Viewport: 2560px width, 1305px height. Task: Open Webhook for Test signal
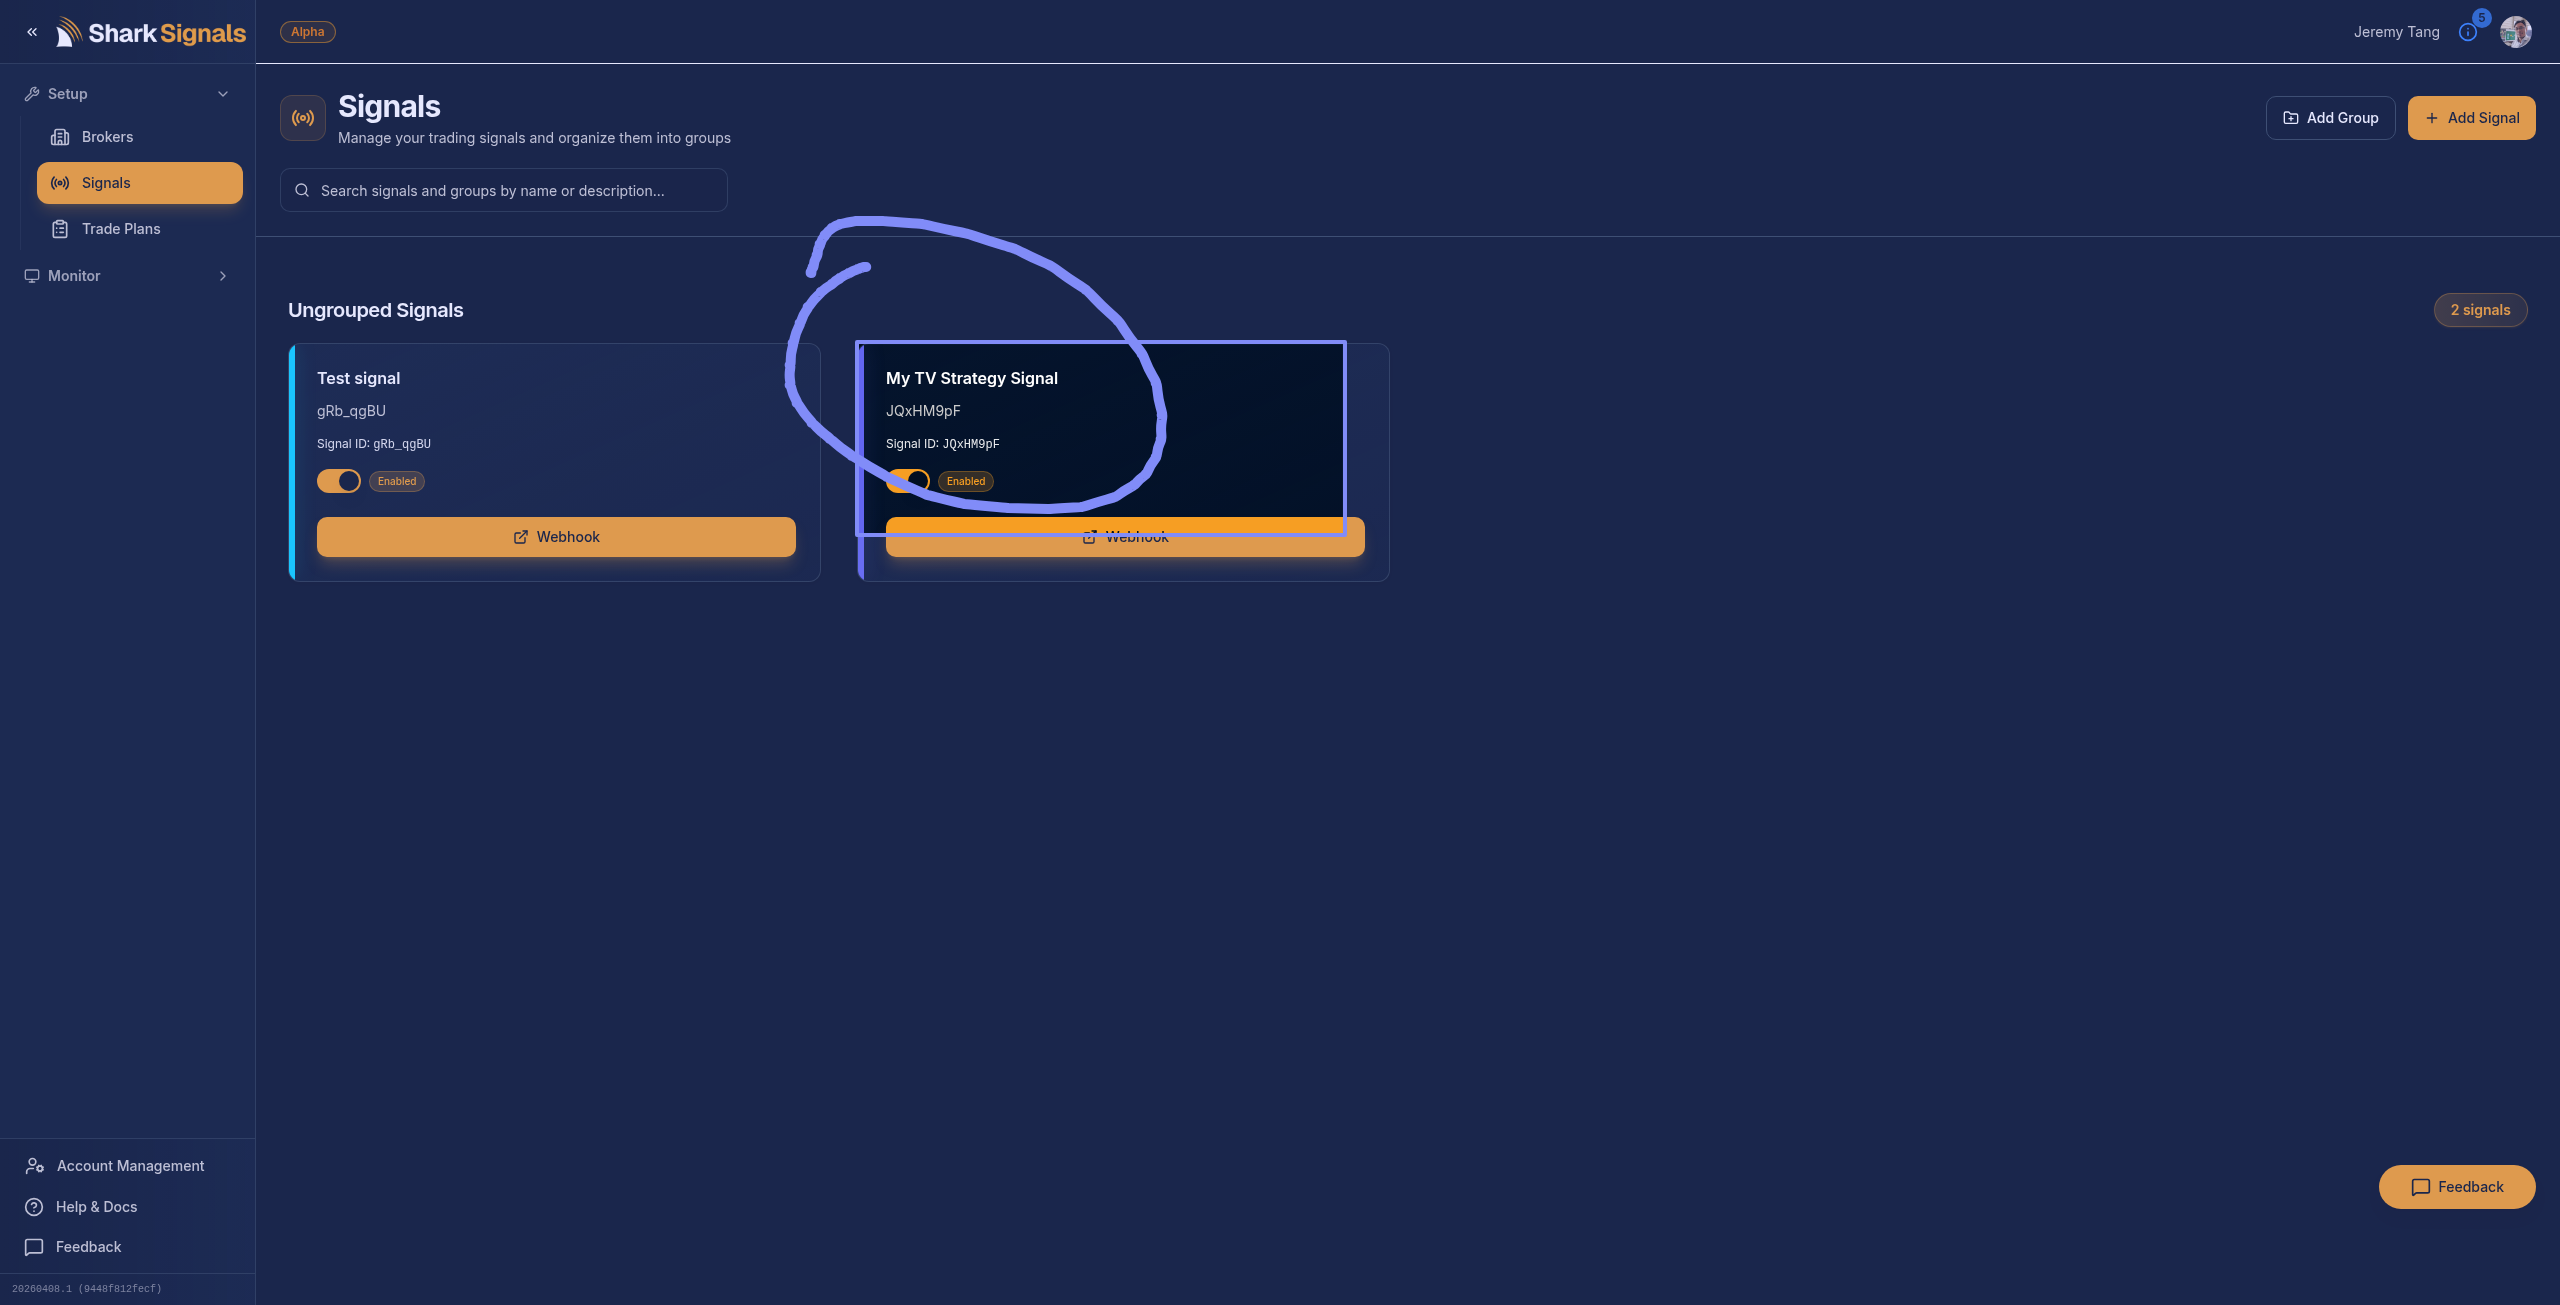point(556,537)
